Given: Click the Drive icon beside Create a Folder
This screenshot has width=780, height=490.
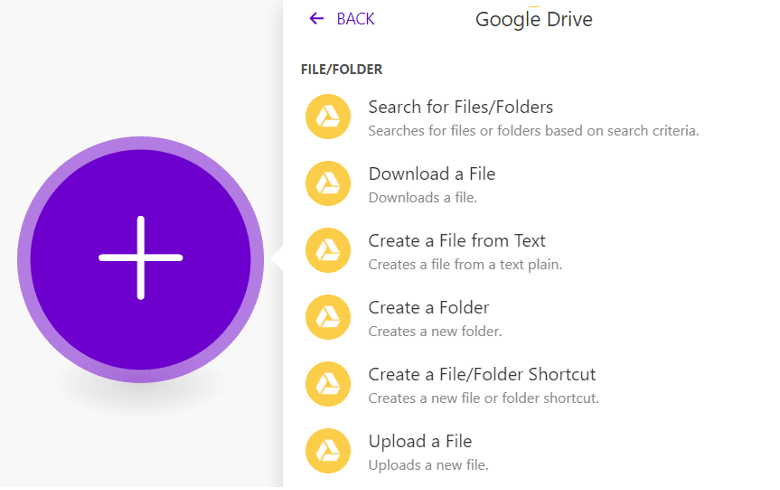Looking at the screenshot, I should point(328,317).
